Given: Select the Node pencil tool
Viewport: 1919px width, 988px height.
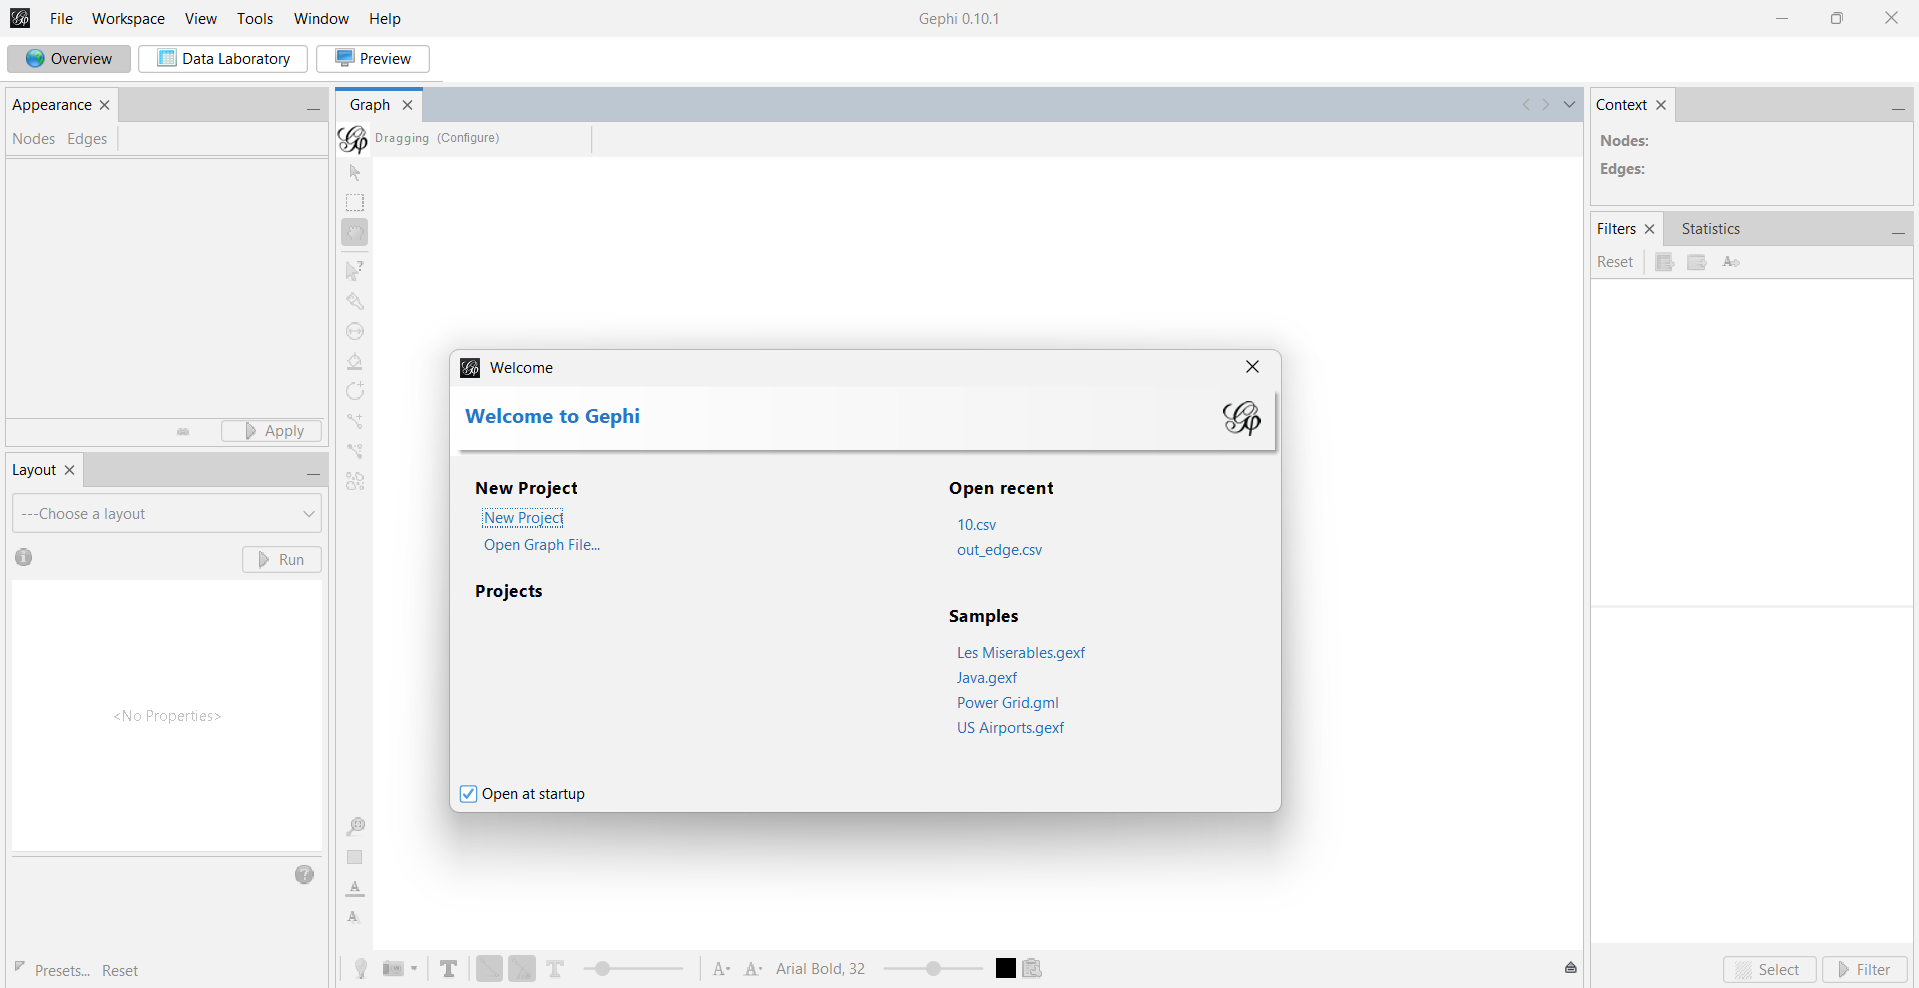Looking at the screenshot, I should pyautogui.click(x=355, y=391).
